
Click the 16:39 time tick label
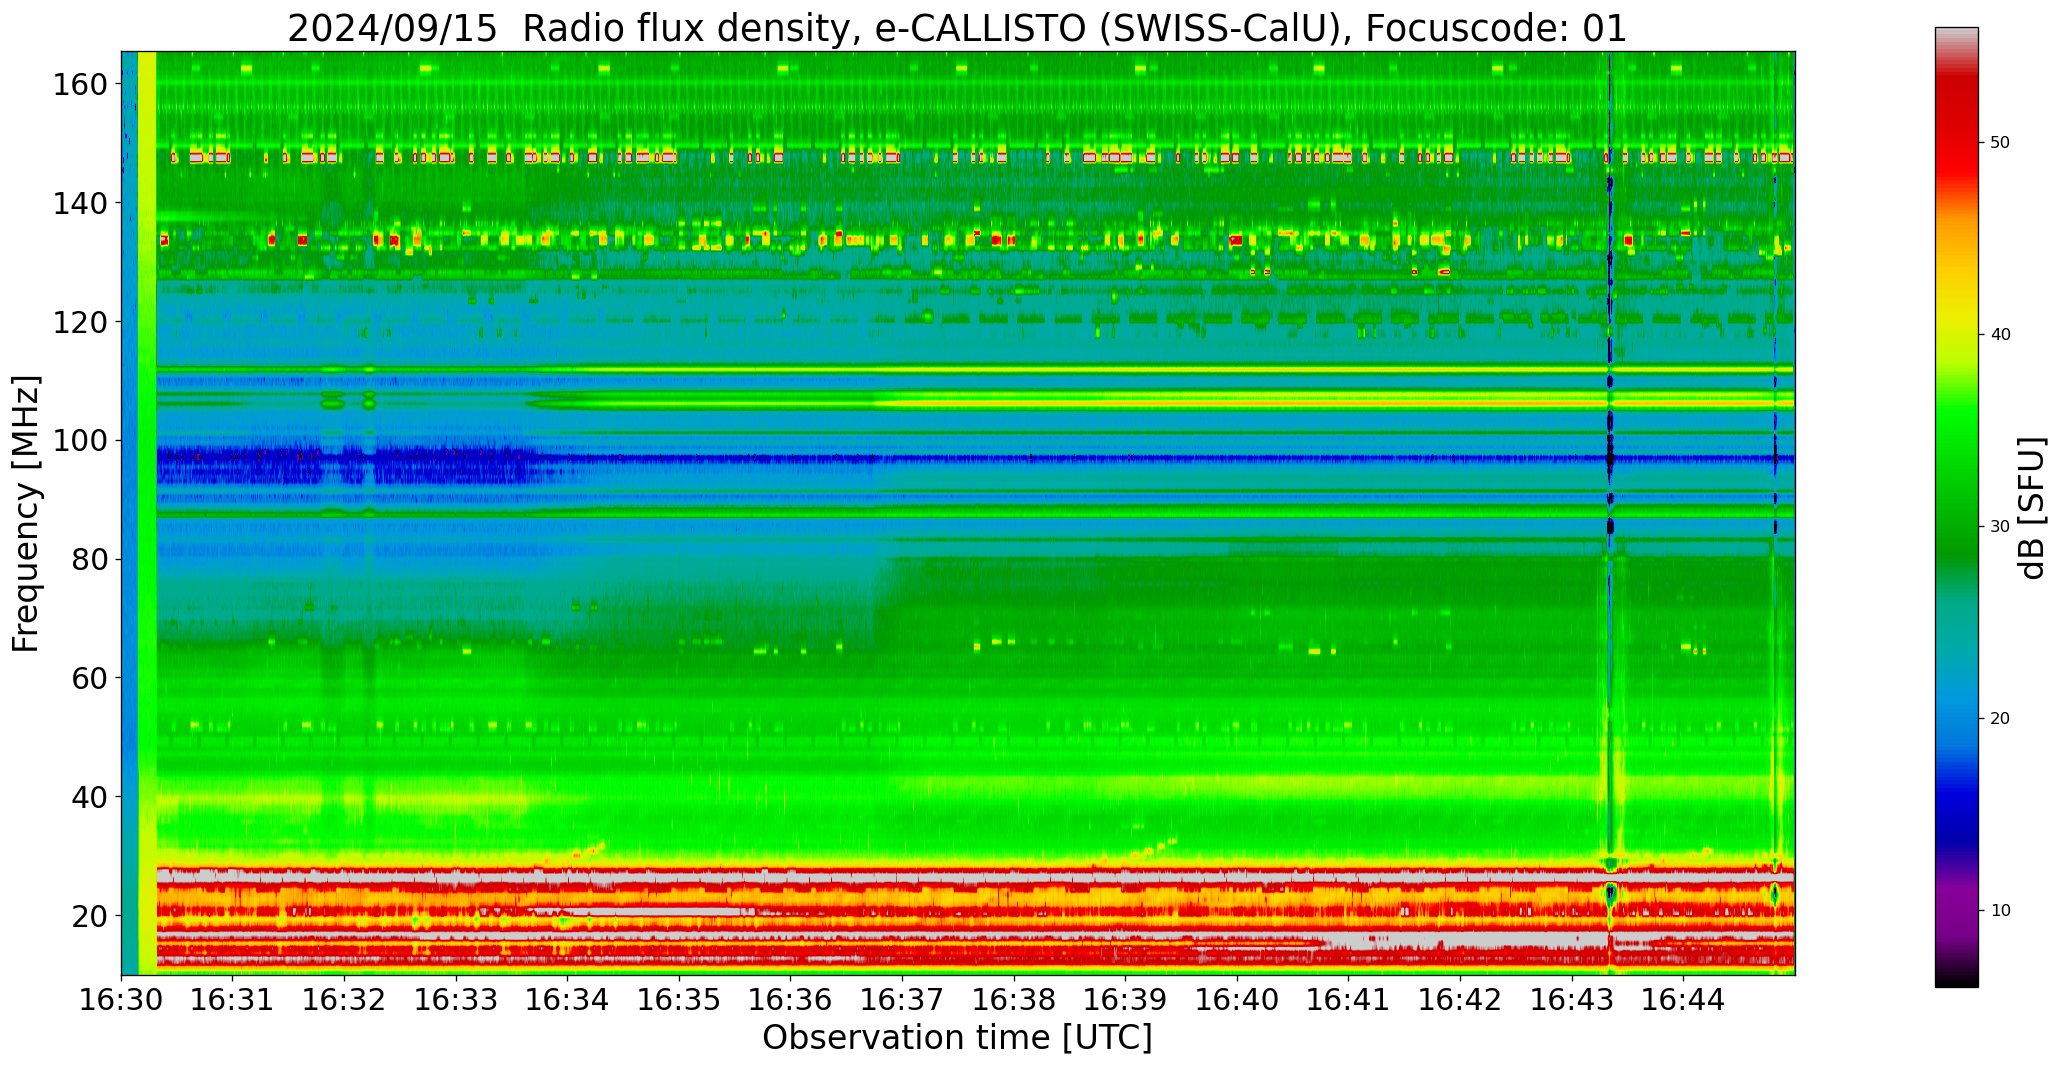coord(1125,999)
